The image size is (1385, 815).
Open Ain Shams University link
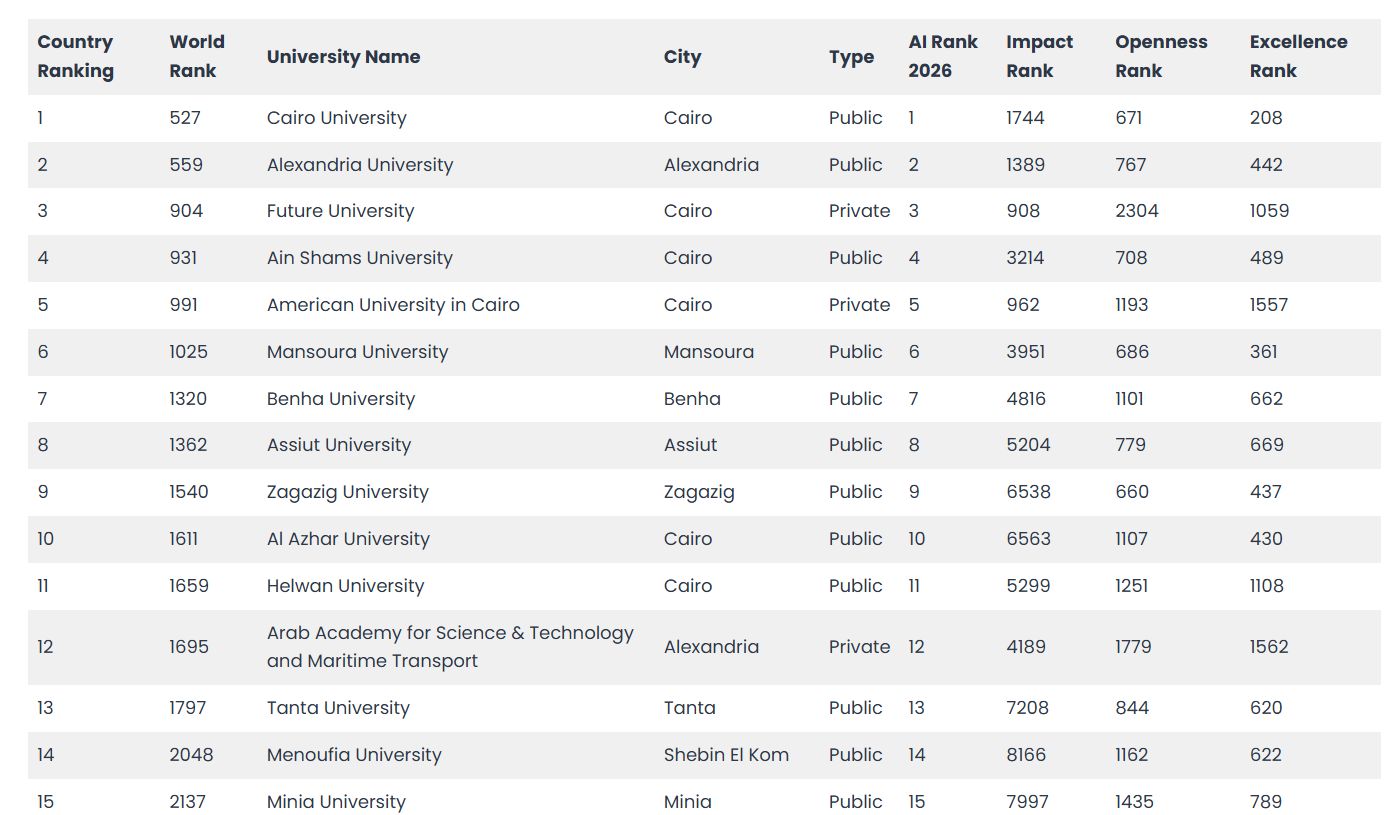[360, 258]
